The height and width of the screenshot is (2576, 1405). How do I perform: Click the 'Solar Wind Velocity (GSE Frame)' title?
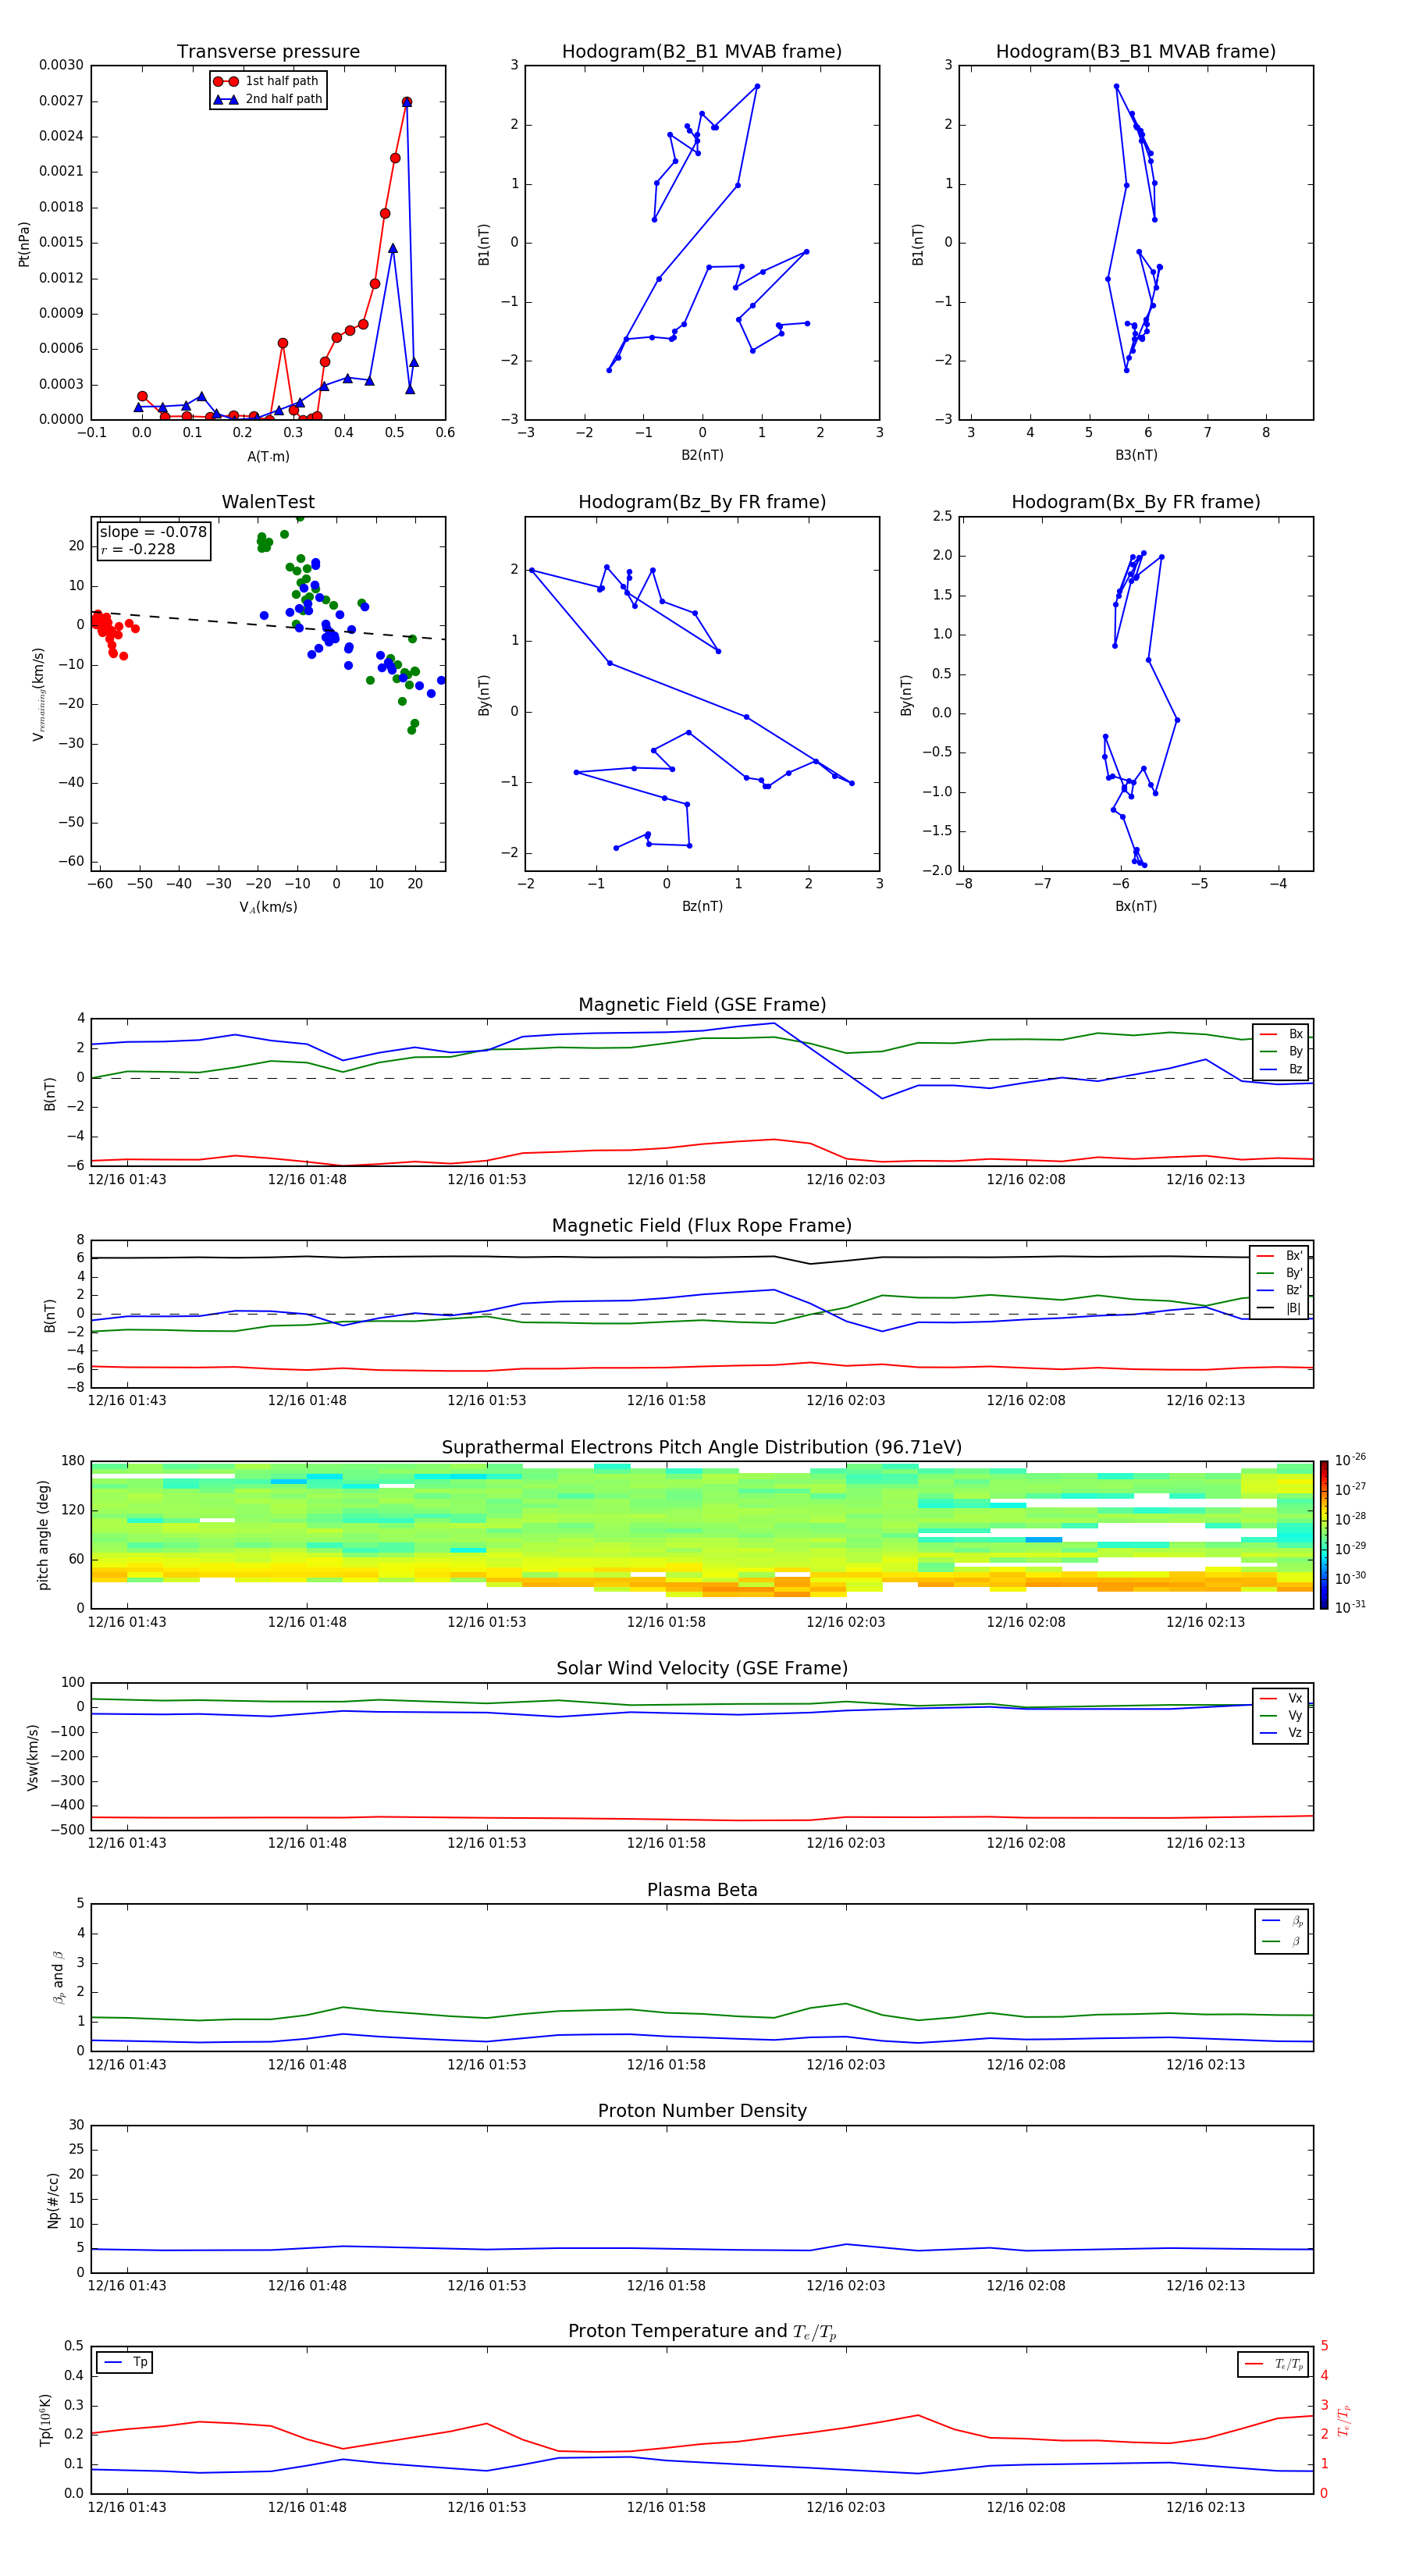702,1669
